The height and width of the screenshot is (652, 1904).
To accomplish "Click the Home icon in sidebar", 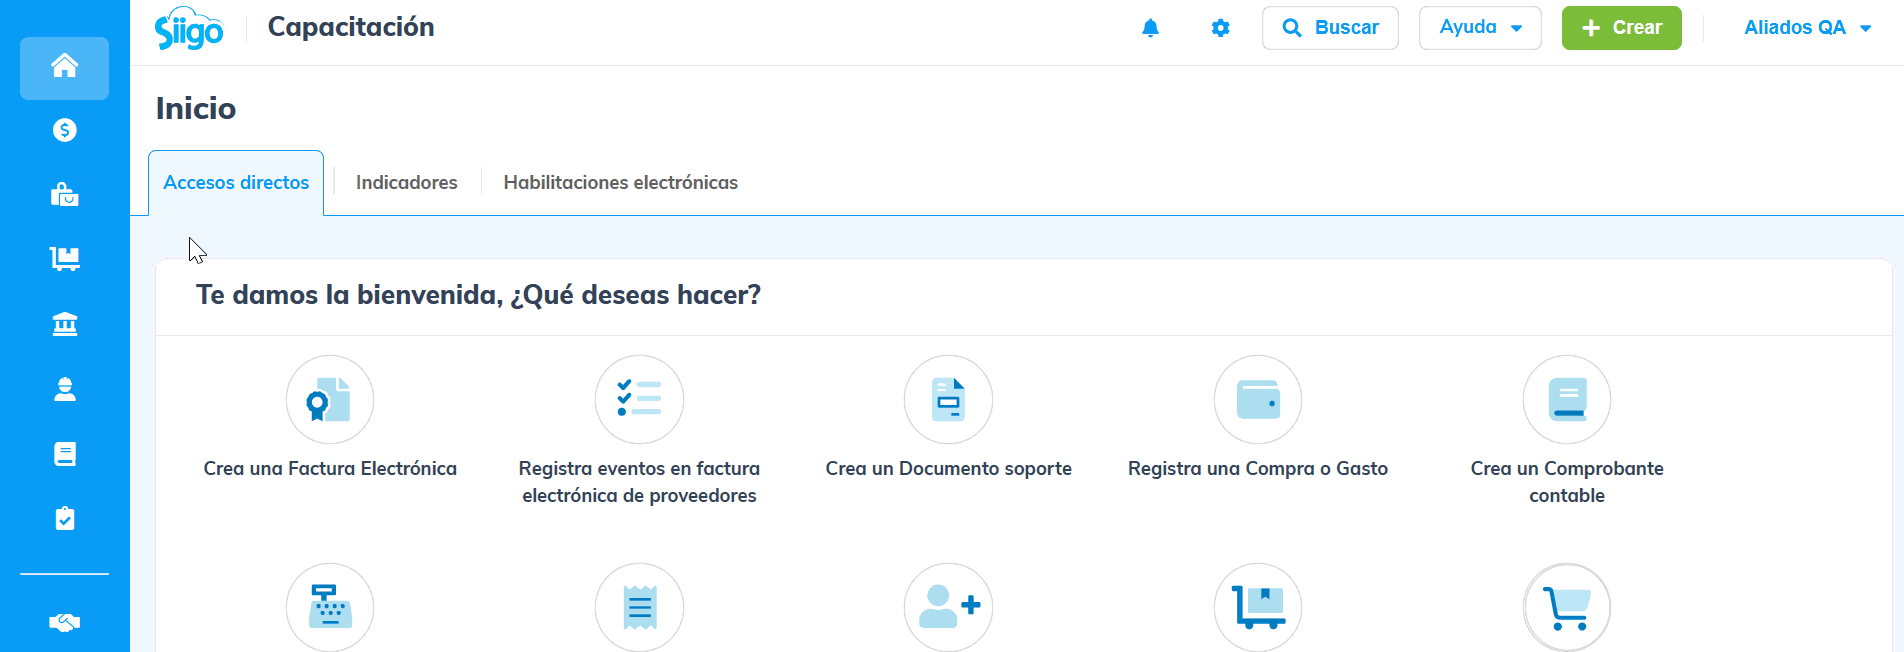I will (65, 67).
